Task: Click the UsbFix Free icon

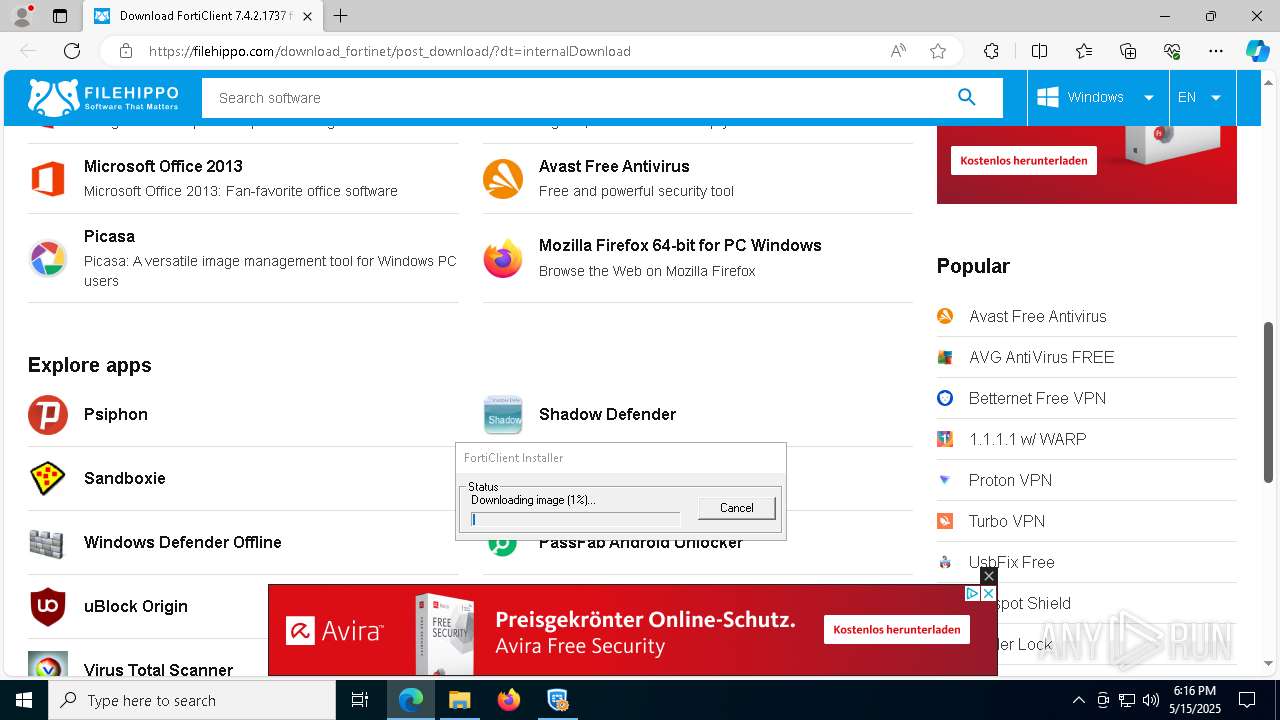Action: (945, 562)
